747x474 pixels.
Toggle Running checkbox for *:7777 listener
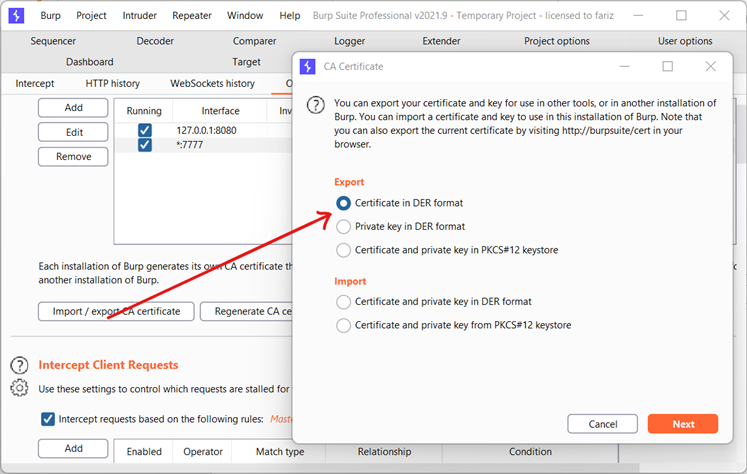point(145,145)
